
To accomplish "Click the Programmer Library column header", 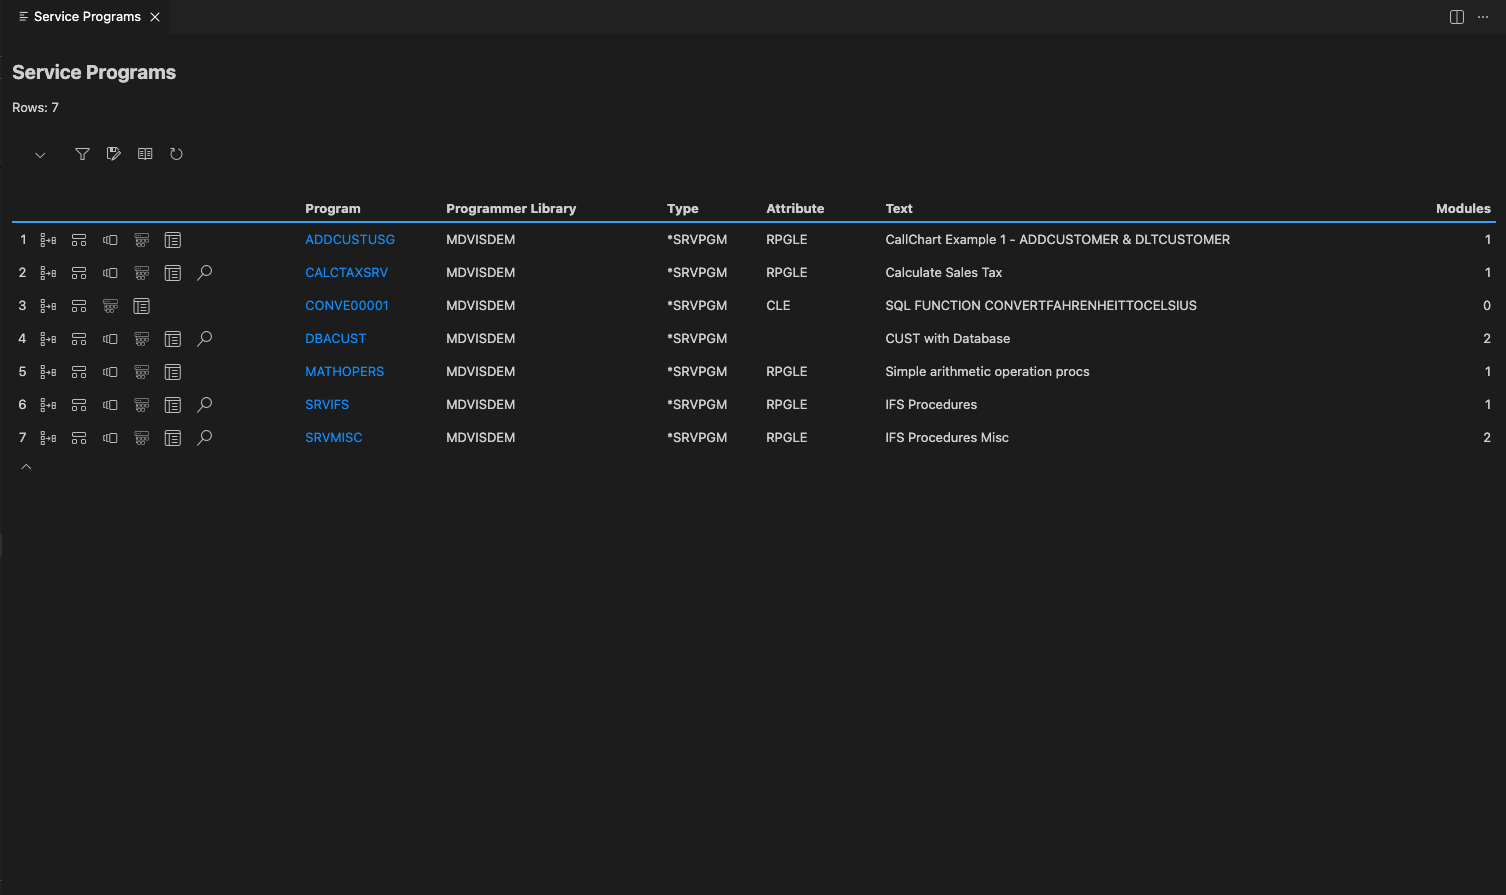I will [511, 209].
